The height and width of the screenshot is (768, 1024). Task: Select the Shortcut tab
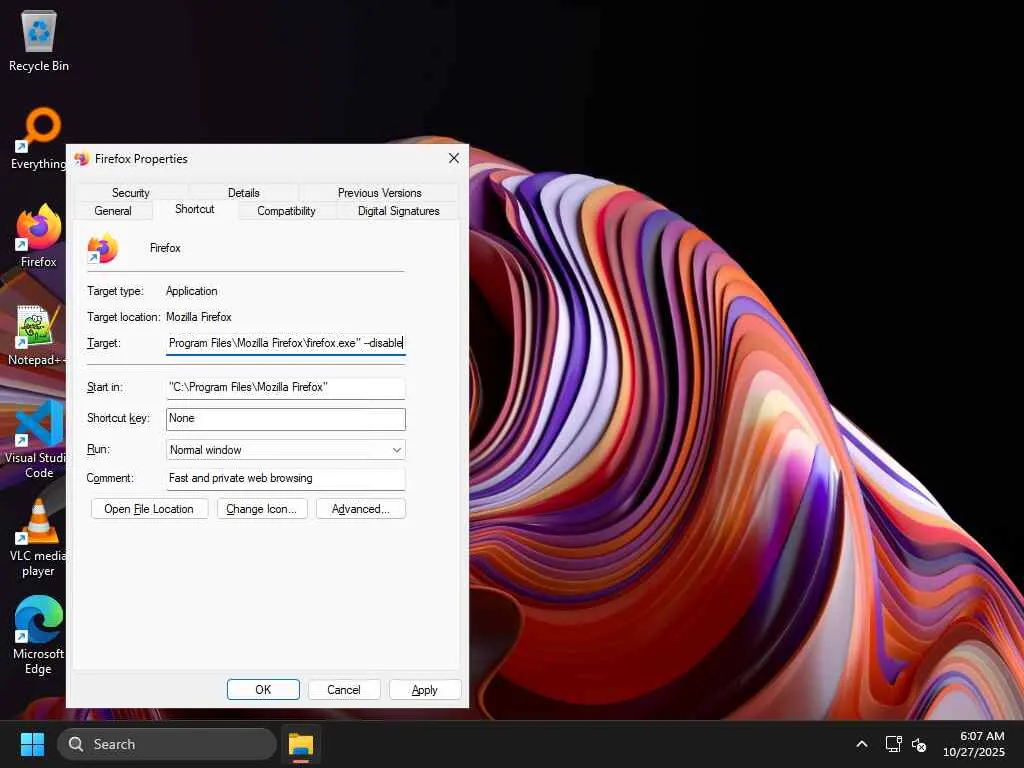coord(195,209)
